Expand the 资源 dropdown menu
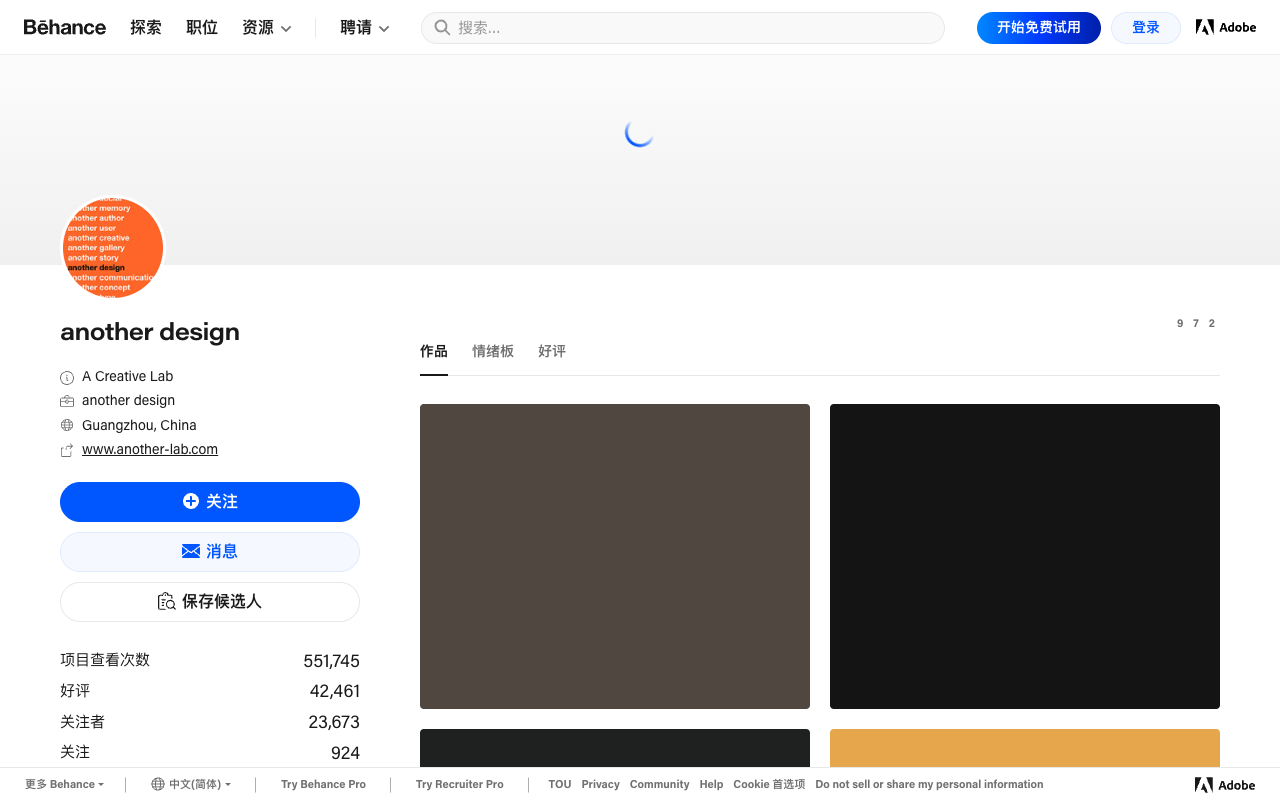Viewport: 1280px width, 800px height. click(x=267, y=28)
